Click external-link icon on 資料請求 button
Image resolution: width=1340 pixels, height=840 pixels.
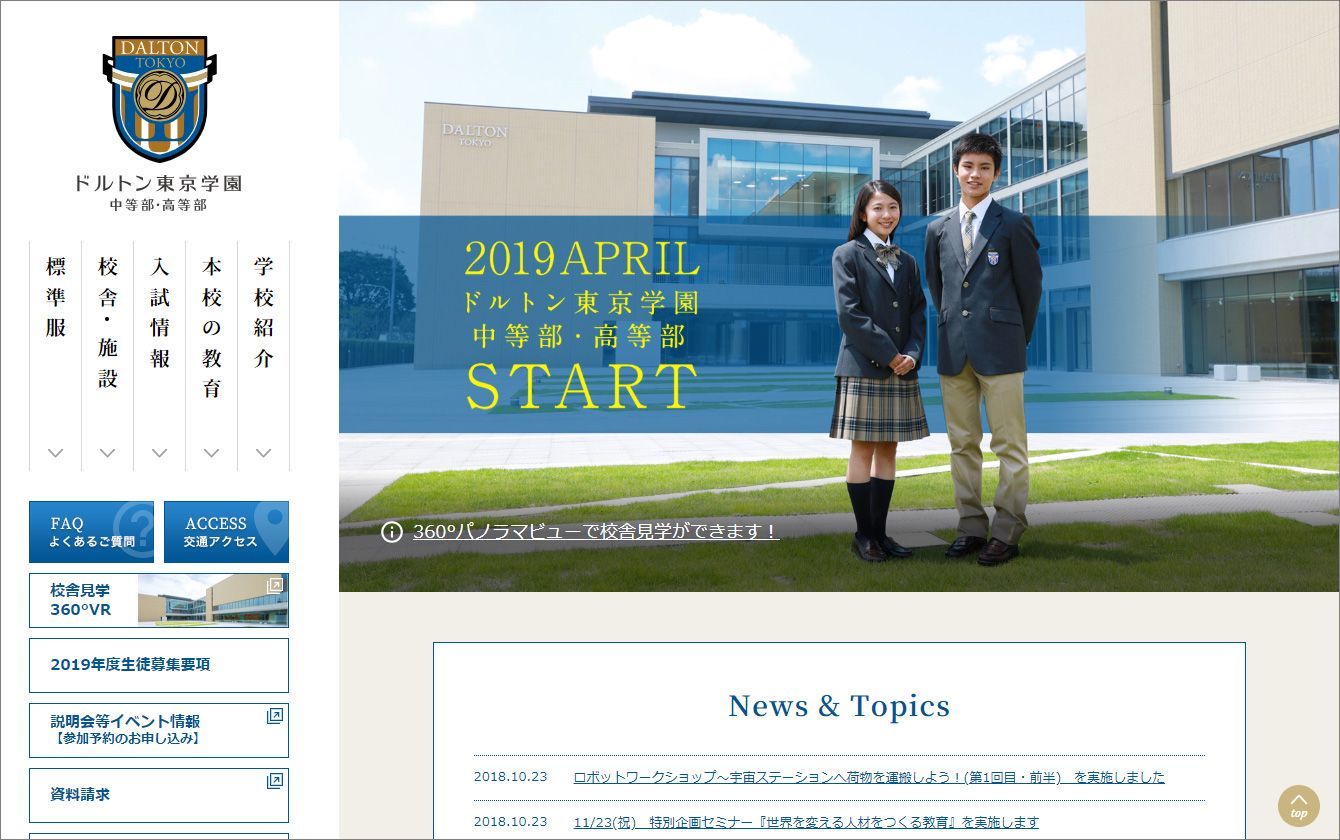click(x=275, y=781)
